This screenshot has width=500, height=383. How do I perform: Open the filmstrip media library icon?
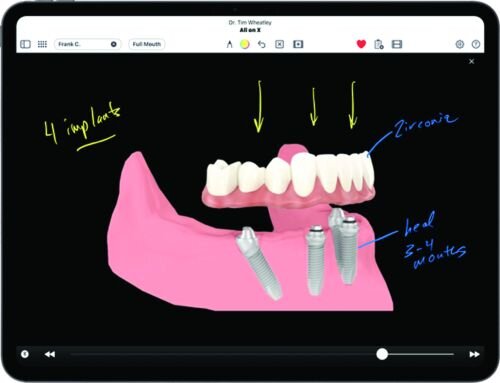pyautogui.click(x=397, y=44)
